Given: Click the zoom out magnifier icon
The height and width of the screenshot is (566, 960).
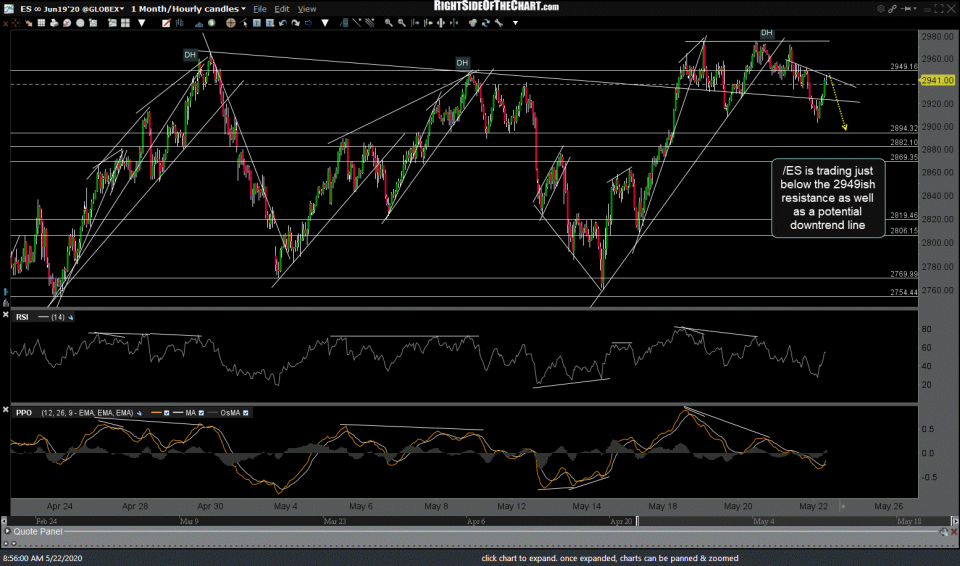Looking at the screenshot, I should pyautogui.click(x=401, y=23).
